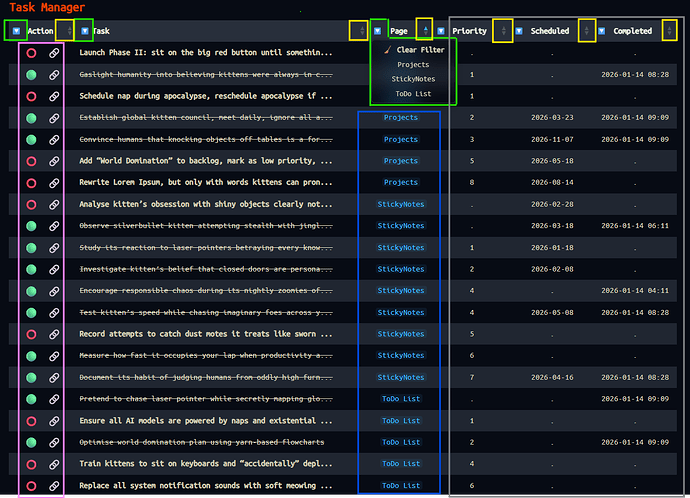
Task: Mark 'Launch Phase II' task as done
Action: tap(31, 52)
